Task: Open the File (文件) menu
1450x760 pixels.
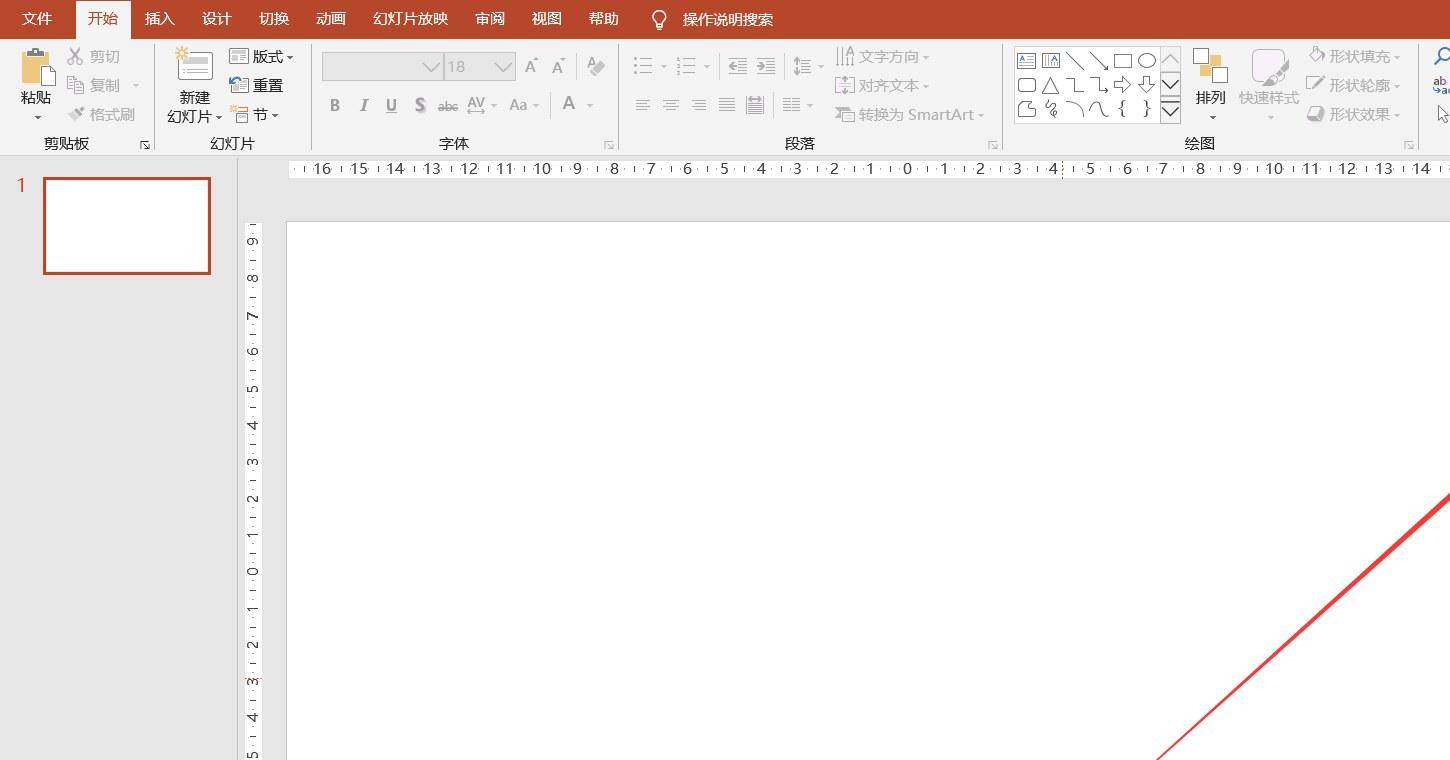Action: [x=37, y=19]
